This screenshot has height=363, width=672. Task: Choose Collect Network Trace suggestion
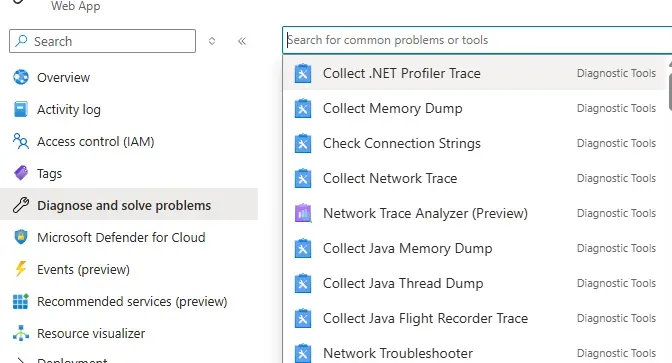[474, 178]
